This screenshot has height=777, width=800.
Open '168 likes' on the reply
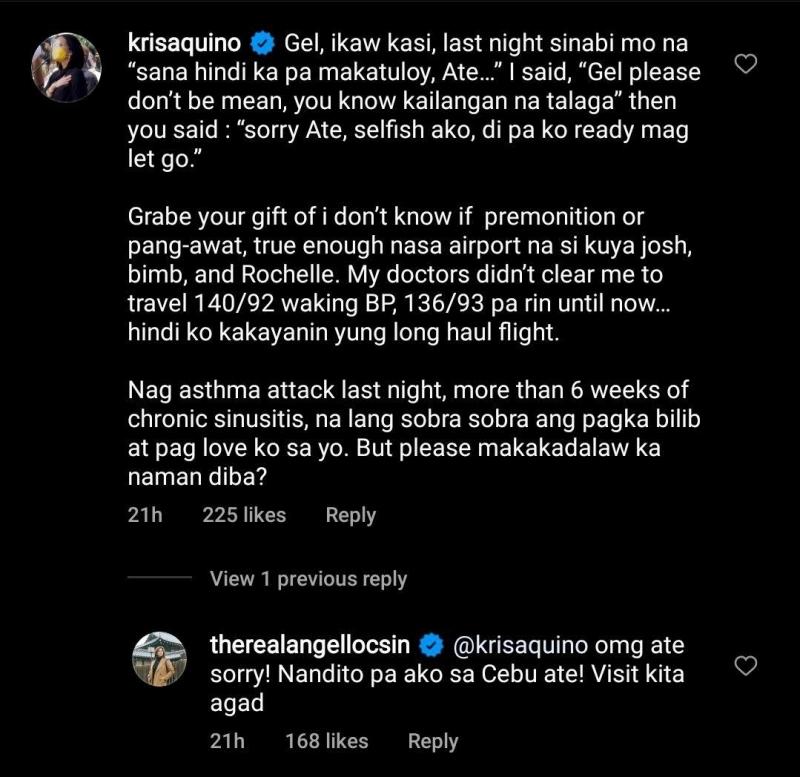tap(329, 740)
